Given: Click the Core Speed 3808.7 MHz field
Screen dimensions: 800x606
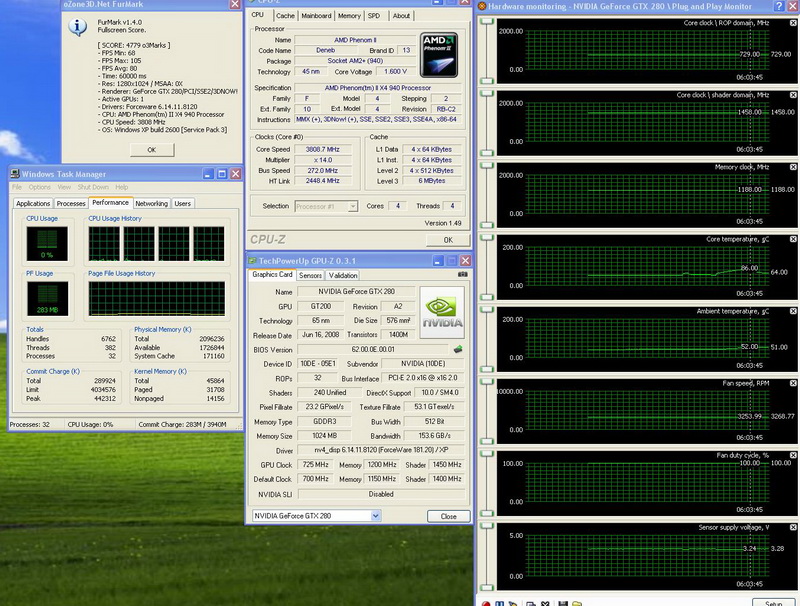Looking at the screenshot, I should 322,149.
